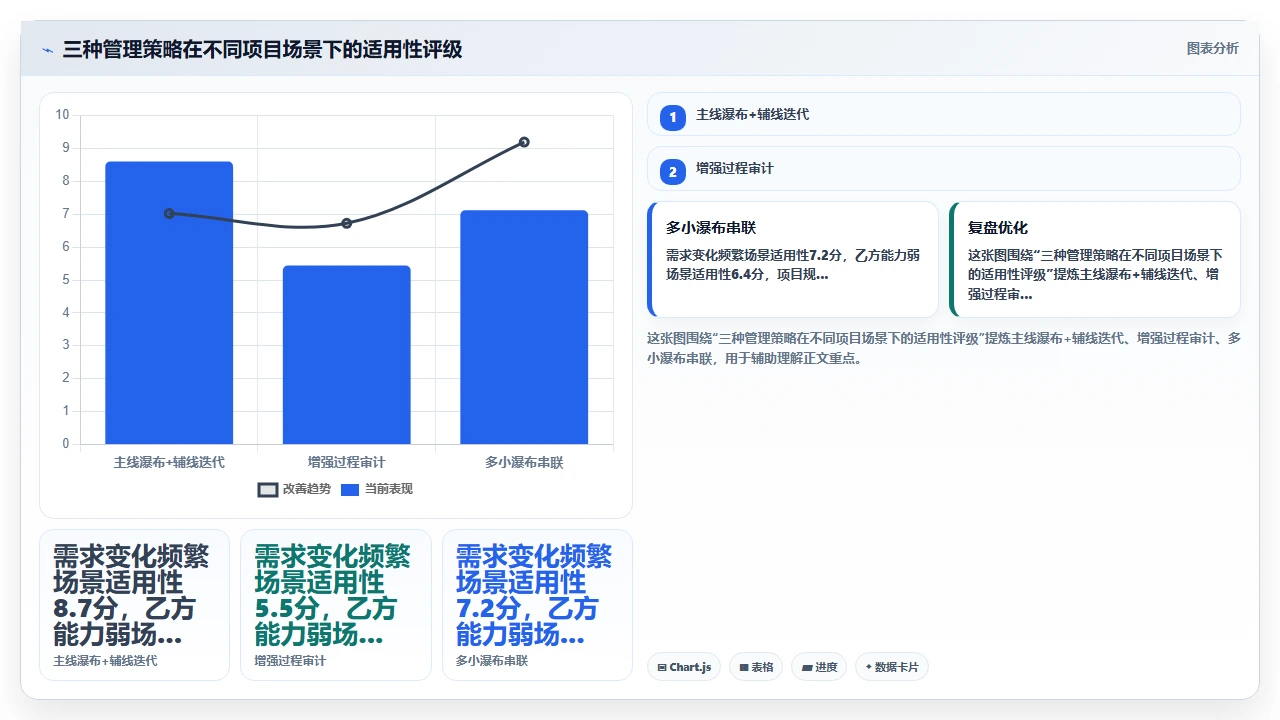This screenshot has width=1280, height=720.
Task: Open the 8.7分 data card
Action: click(134, 605)
